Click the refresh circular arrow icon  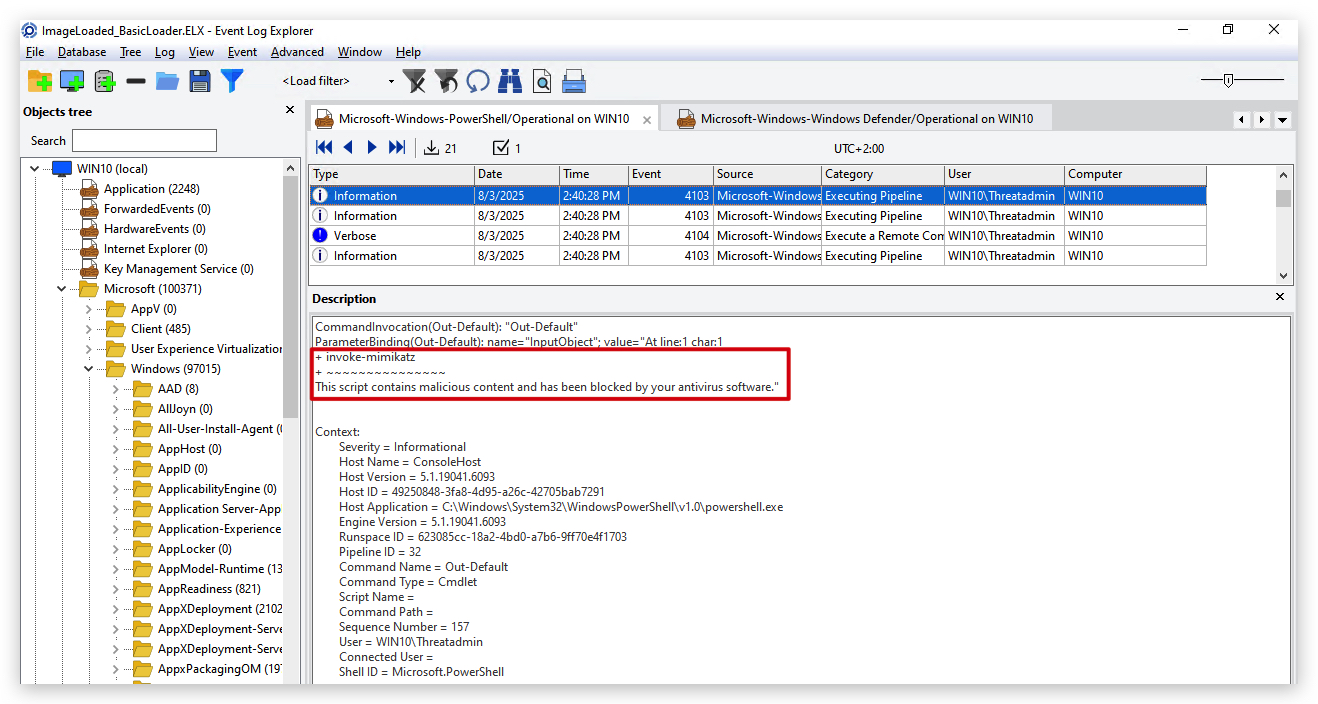pos(478,81)
